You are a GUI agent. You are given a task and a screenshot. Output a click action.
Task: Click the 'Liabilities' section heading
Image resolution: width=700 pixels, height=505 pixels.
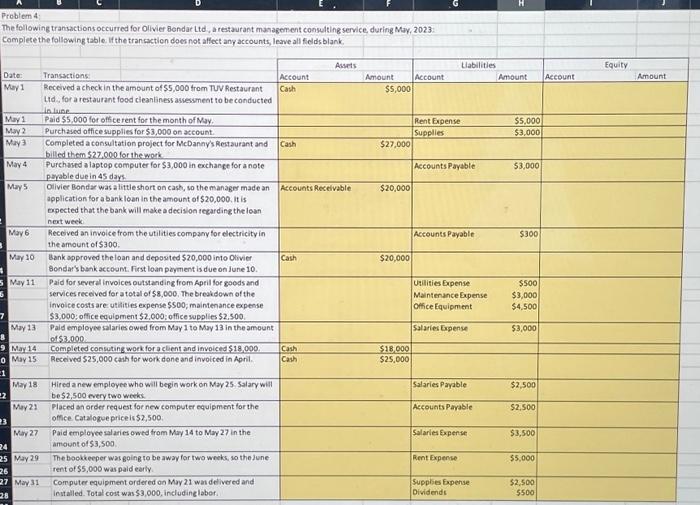(x=478, y=65)
